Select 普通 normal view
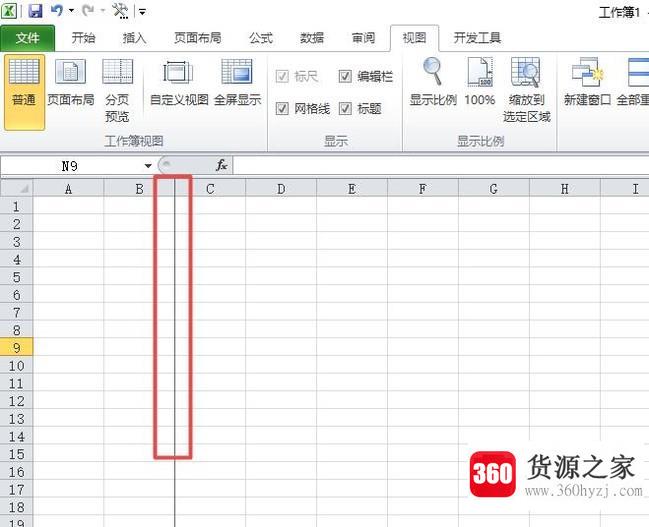 (x=24, y=92)
